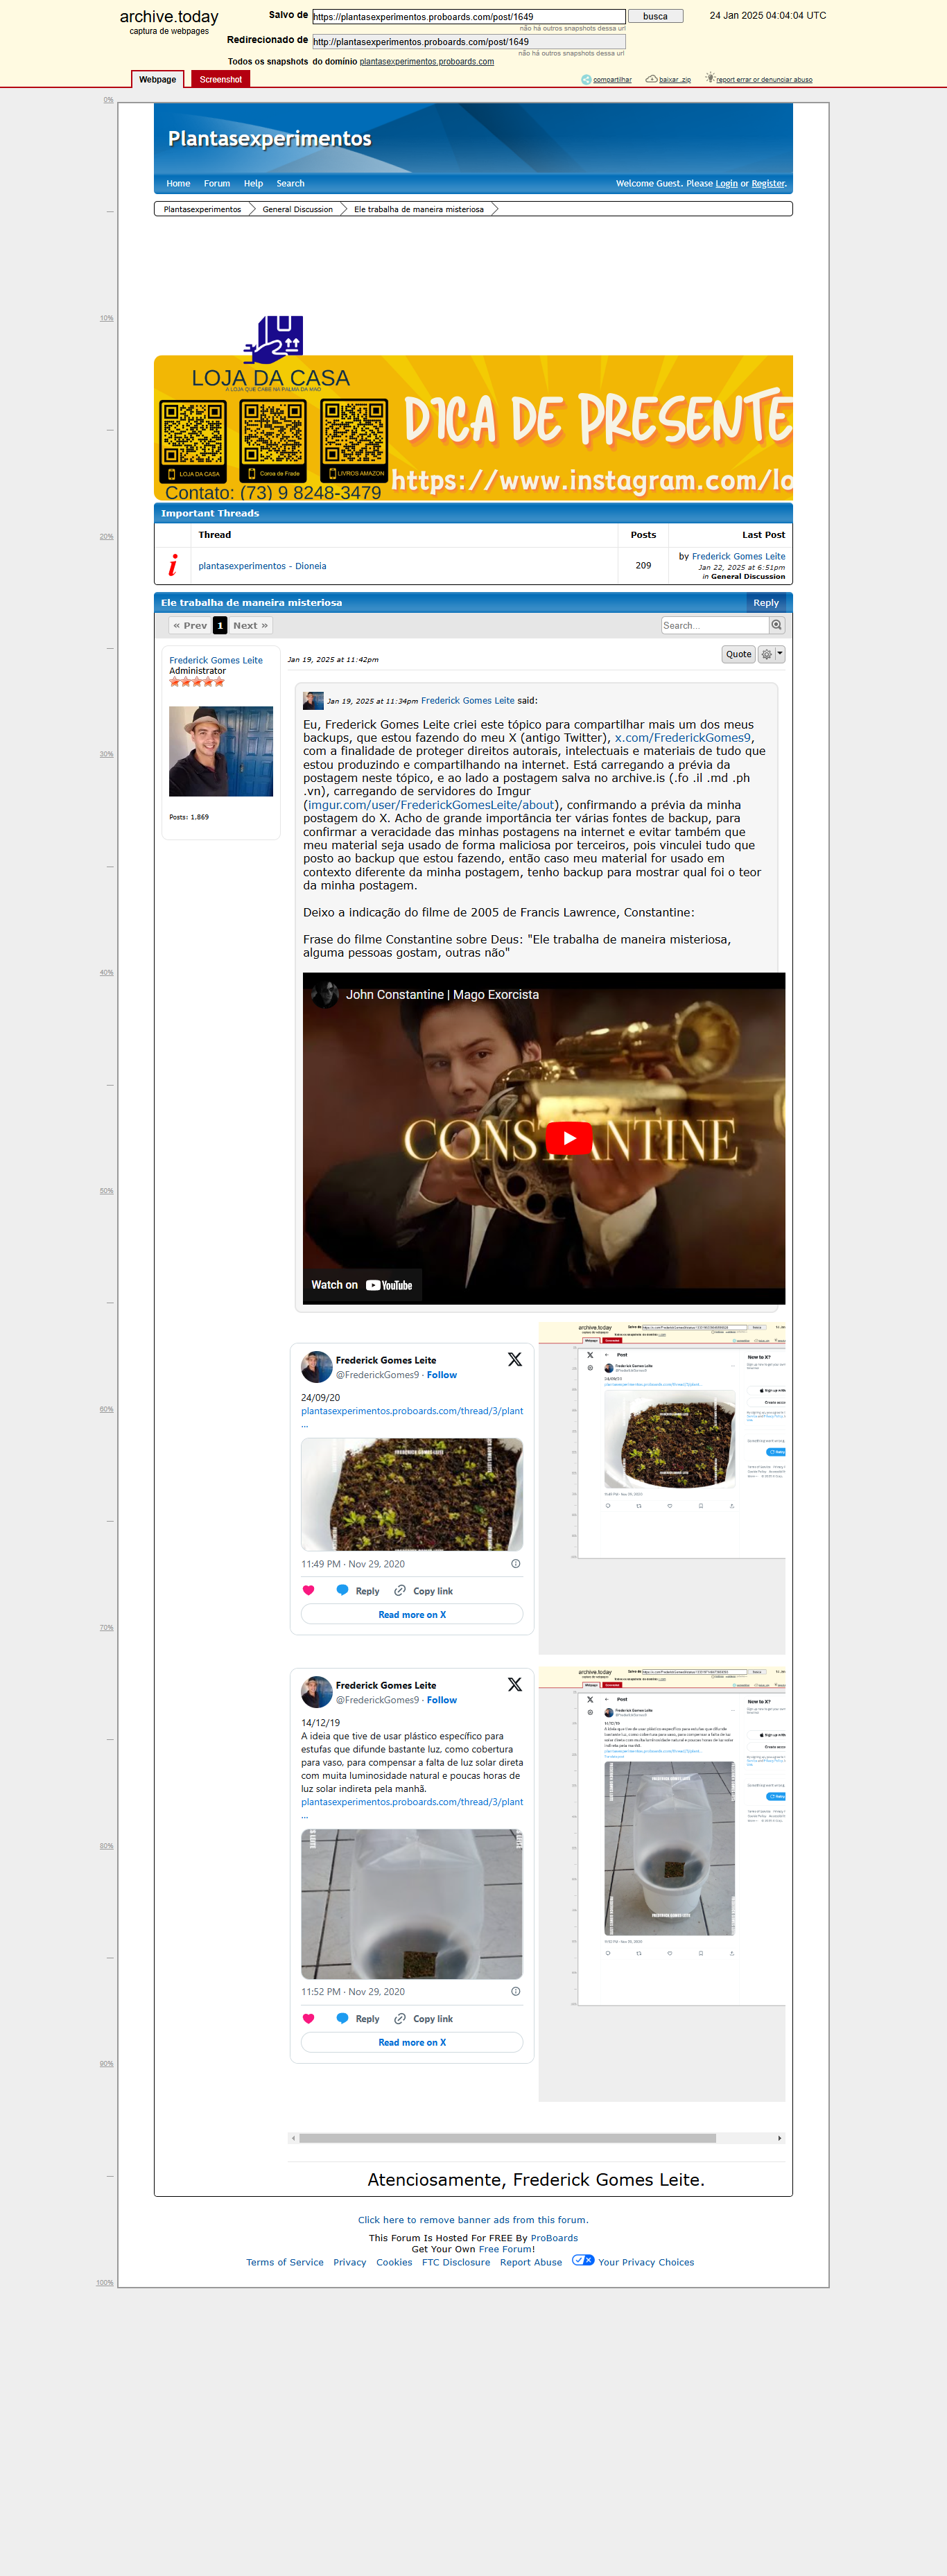The width and height of the screenshot is (947, 2576).
Task: Click the x.com/FrederickGomes9 link
Action: (682, 738)
